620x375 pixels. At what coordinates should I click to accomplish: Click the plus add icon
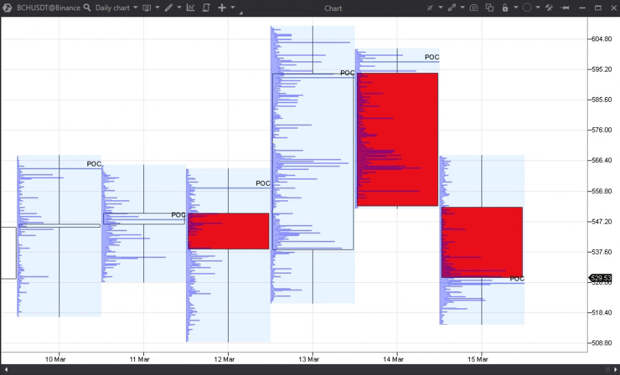[222, 8]
